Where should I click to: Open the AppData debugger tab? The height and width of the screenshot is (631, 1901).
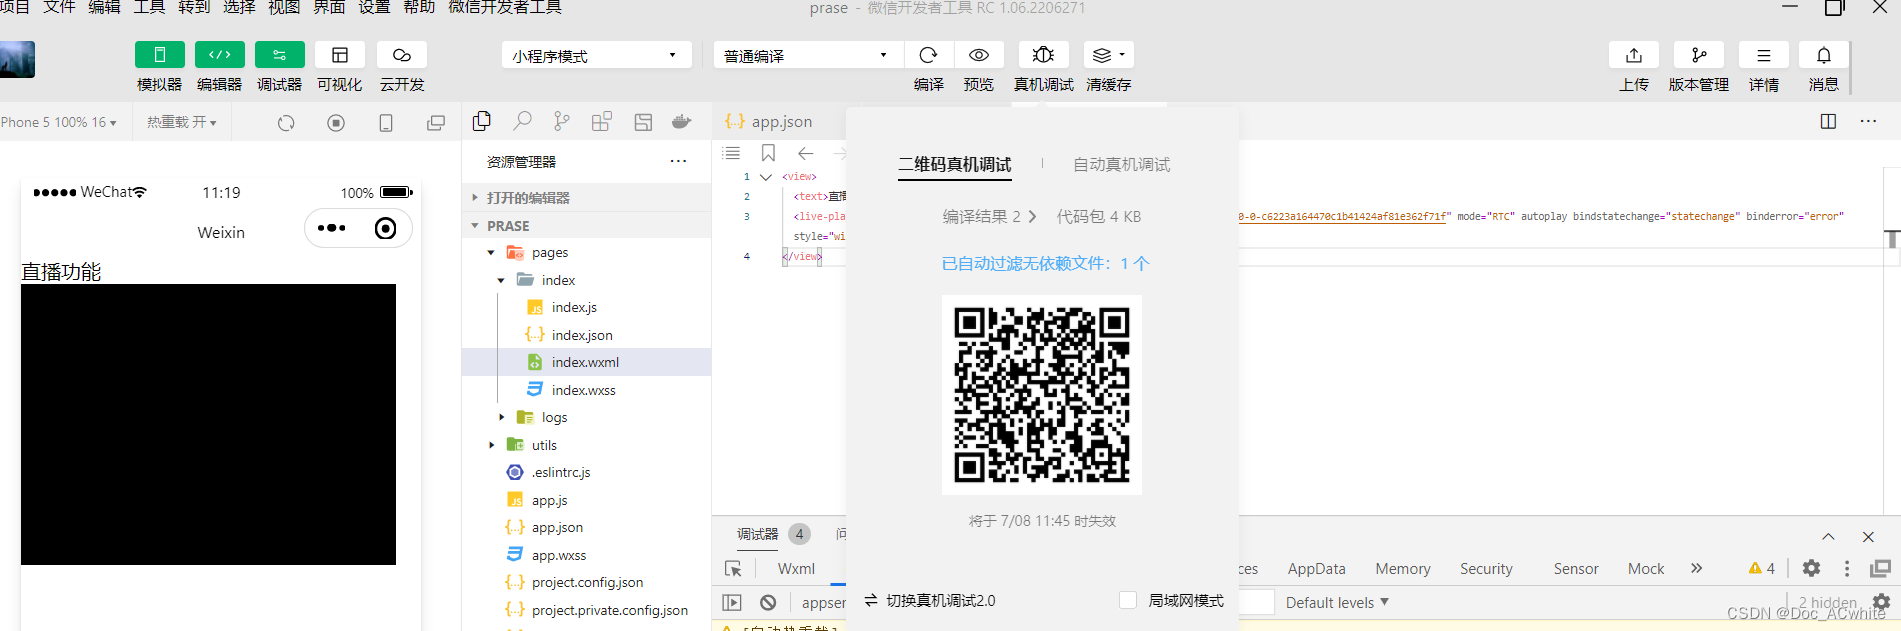[1316, 569]
